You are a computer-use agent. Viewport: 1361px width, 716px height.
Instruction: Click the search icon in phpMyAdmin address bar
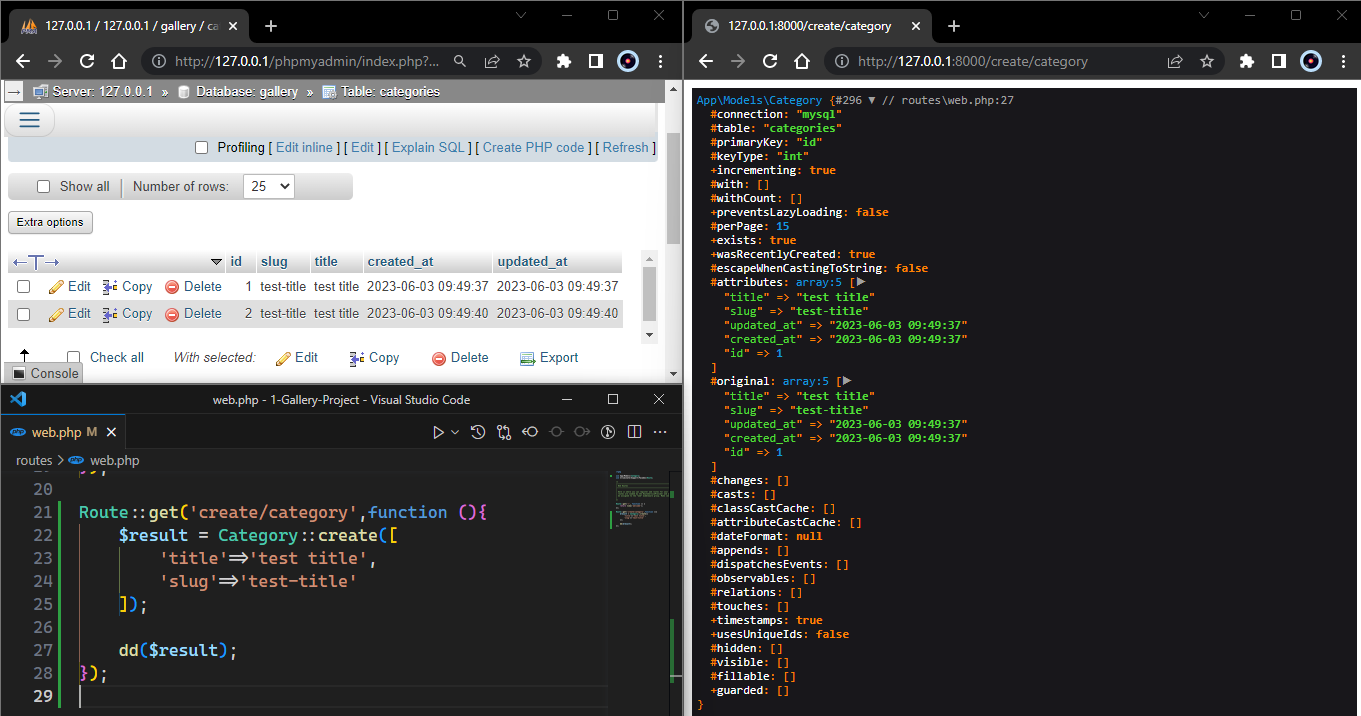[x=460, y=61]
